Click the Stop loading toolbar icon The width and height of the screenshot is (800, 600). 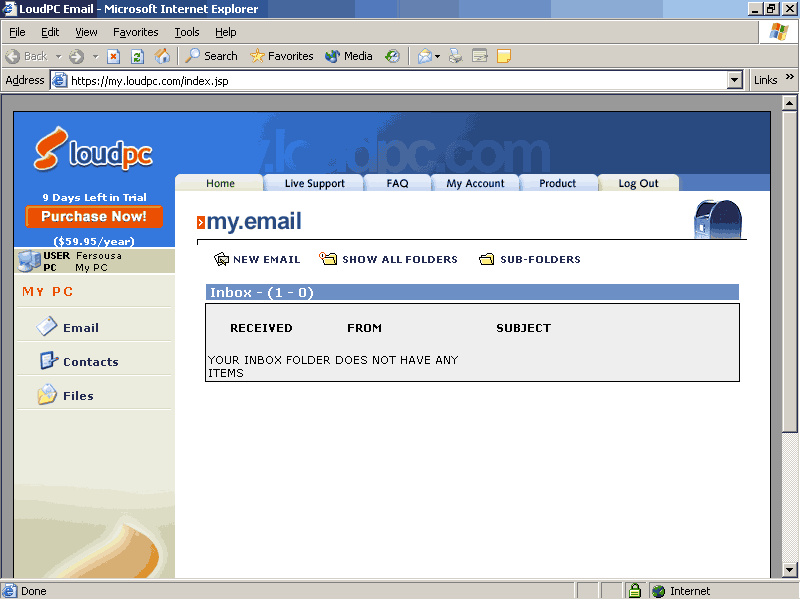click(x=114, y=56)
